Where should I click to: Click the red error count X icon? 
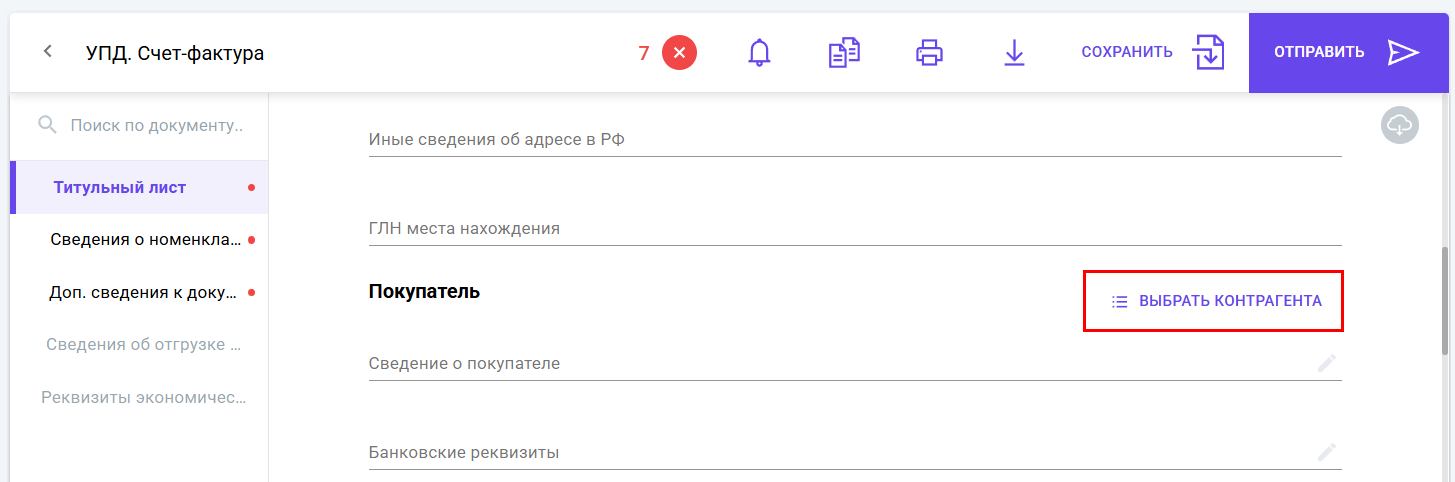pyautogui.click(x=679, y=52)
